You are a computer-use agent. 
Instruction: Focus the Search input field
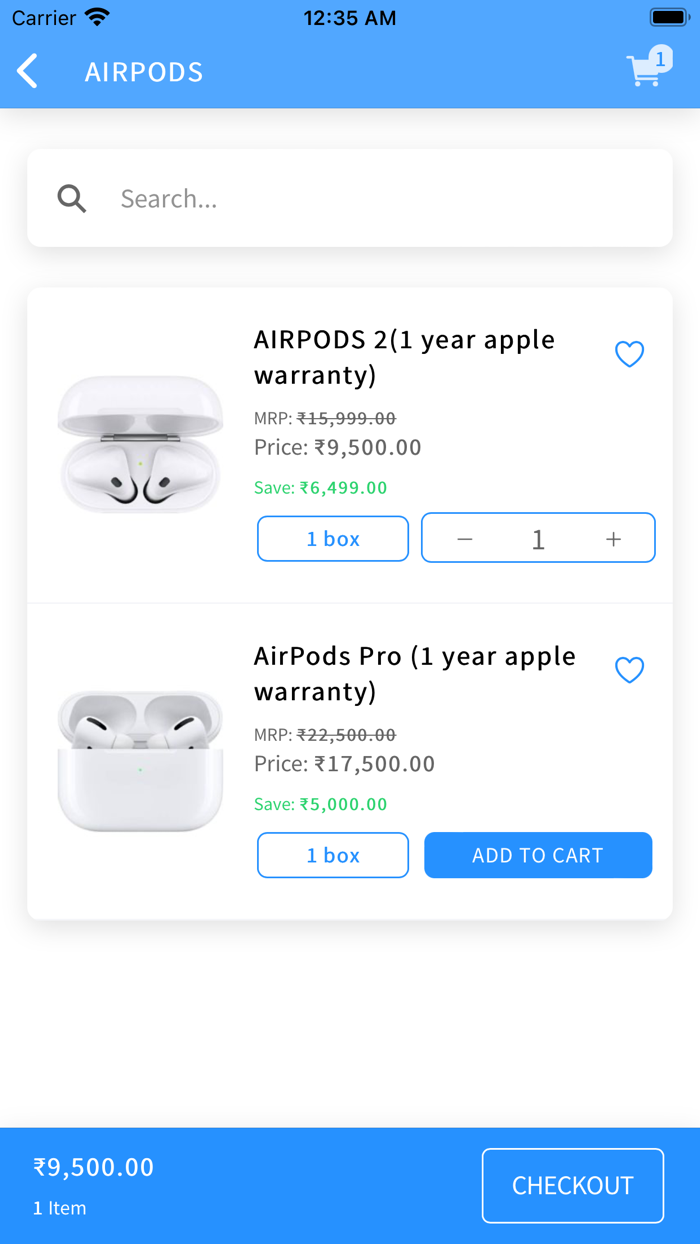point(380,198)
